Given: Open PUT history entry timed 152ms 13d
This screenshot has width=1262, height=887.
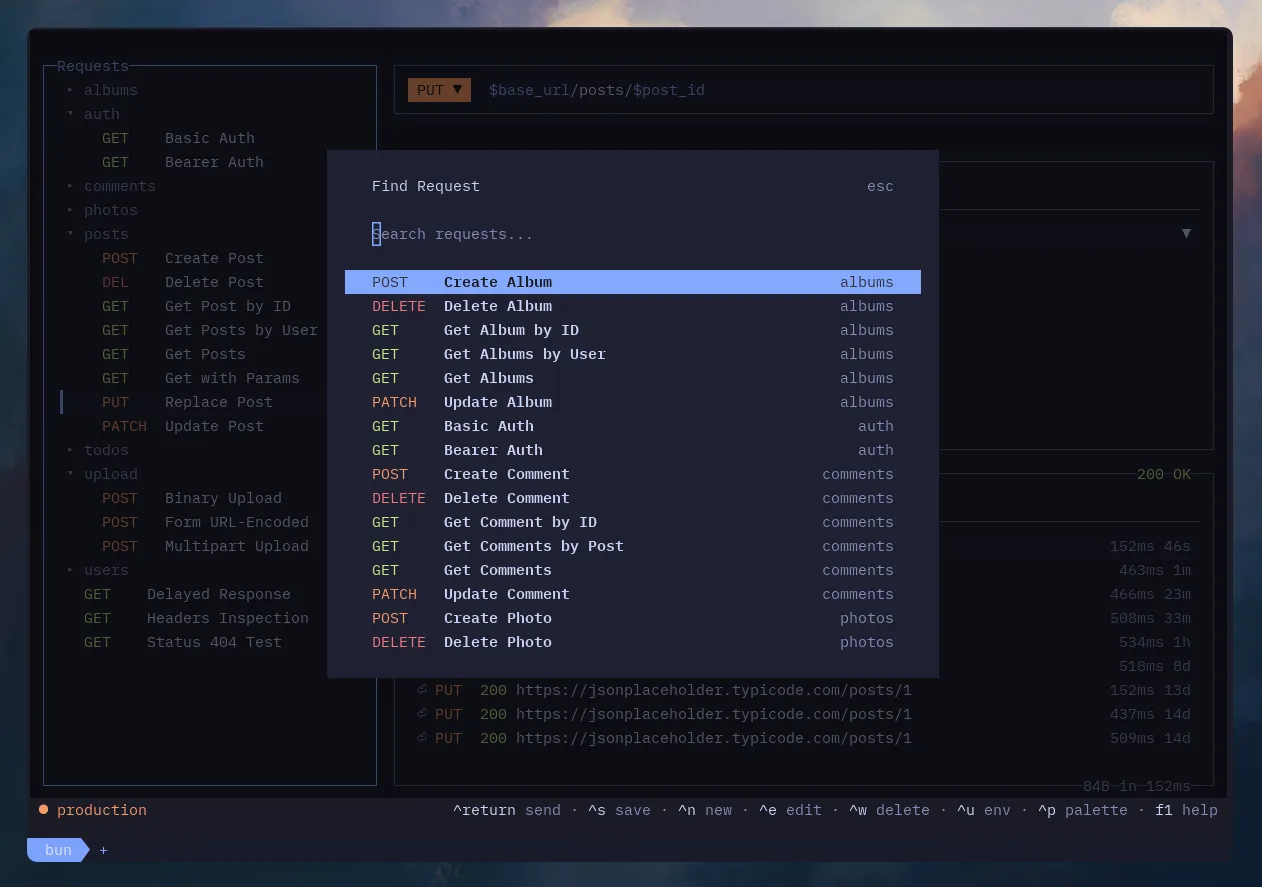Looking at the screenshot, I should point(803,690).
